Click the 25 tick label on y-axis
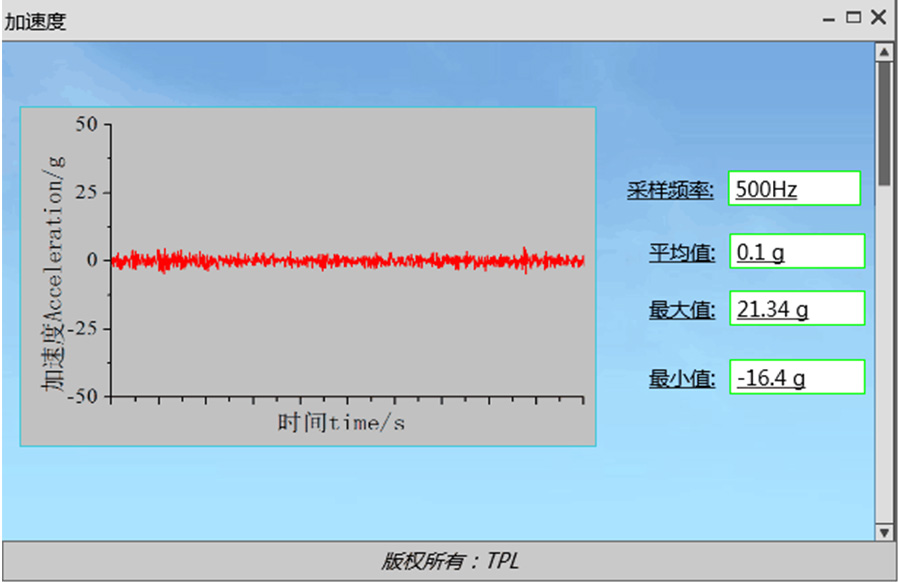 click(x=86, y=192)
